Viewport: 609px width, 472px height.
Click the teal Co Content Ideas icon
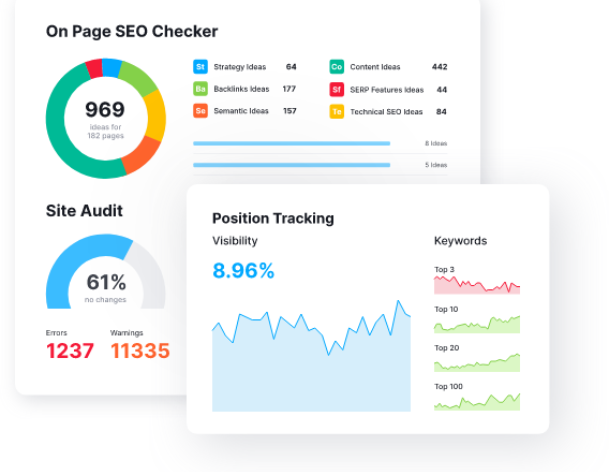pos(337,67)
